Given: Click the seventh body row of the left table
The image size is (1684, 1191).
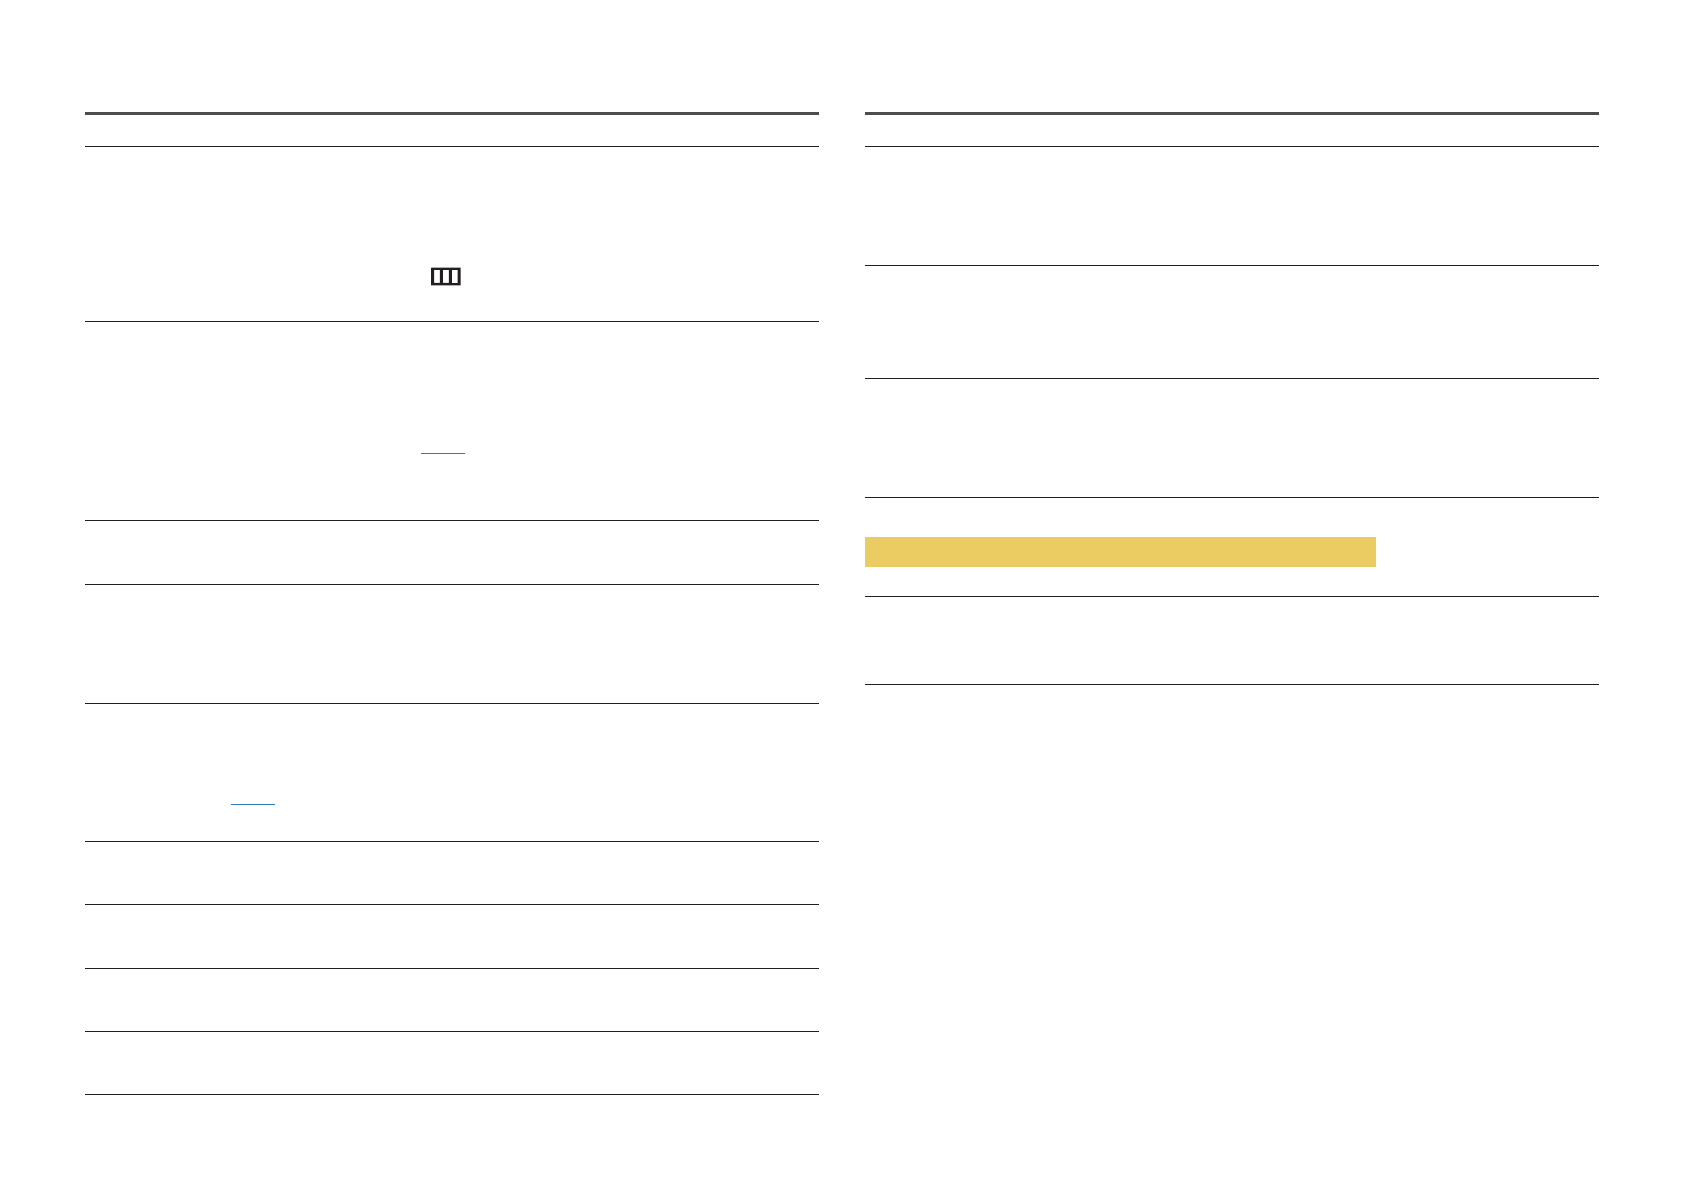Looking at the screenshot, I should (x=451, y=936).
